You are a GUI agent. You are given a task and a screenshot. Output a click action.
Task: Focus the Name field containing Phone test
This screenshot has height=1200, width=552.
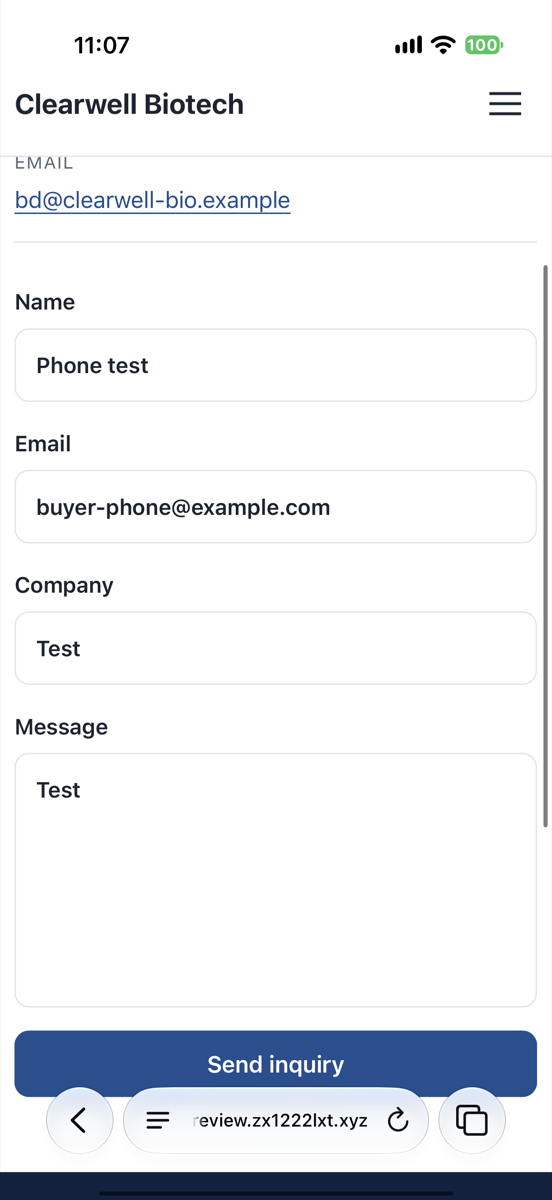click(x=276, y=365)
